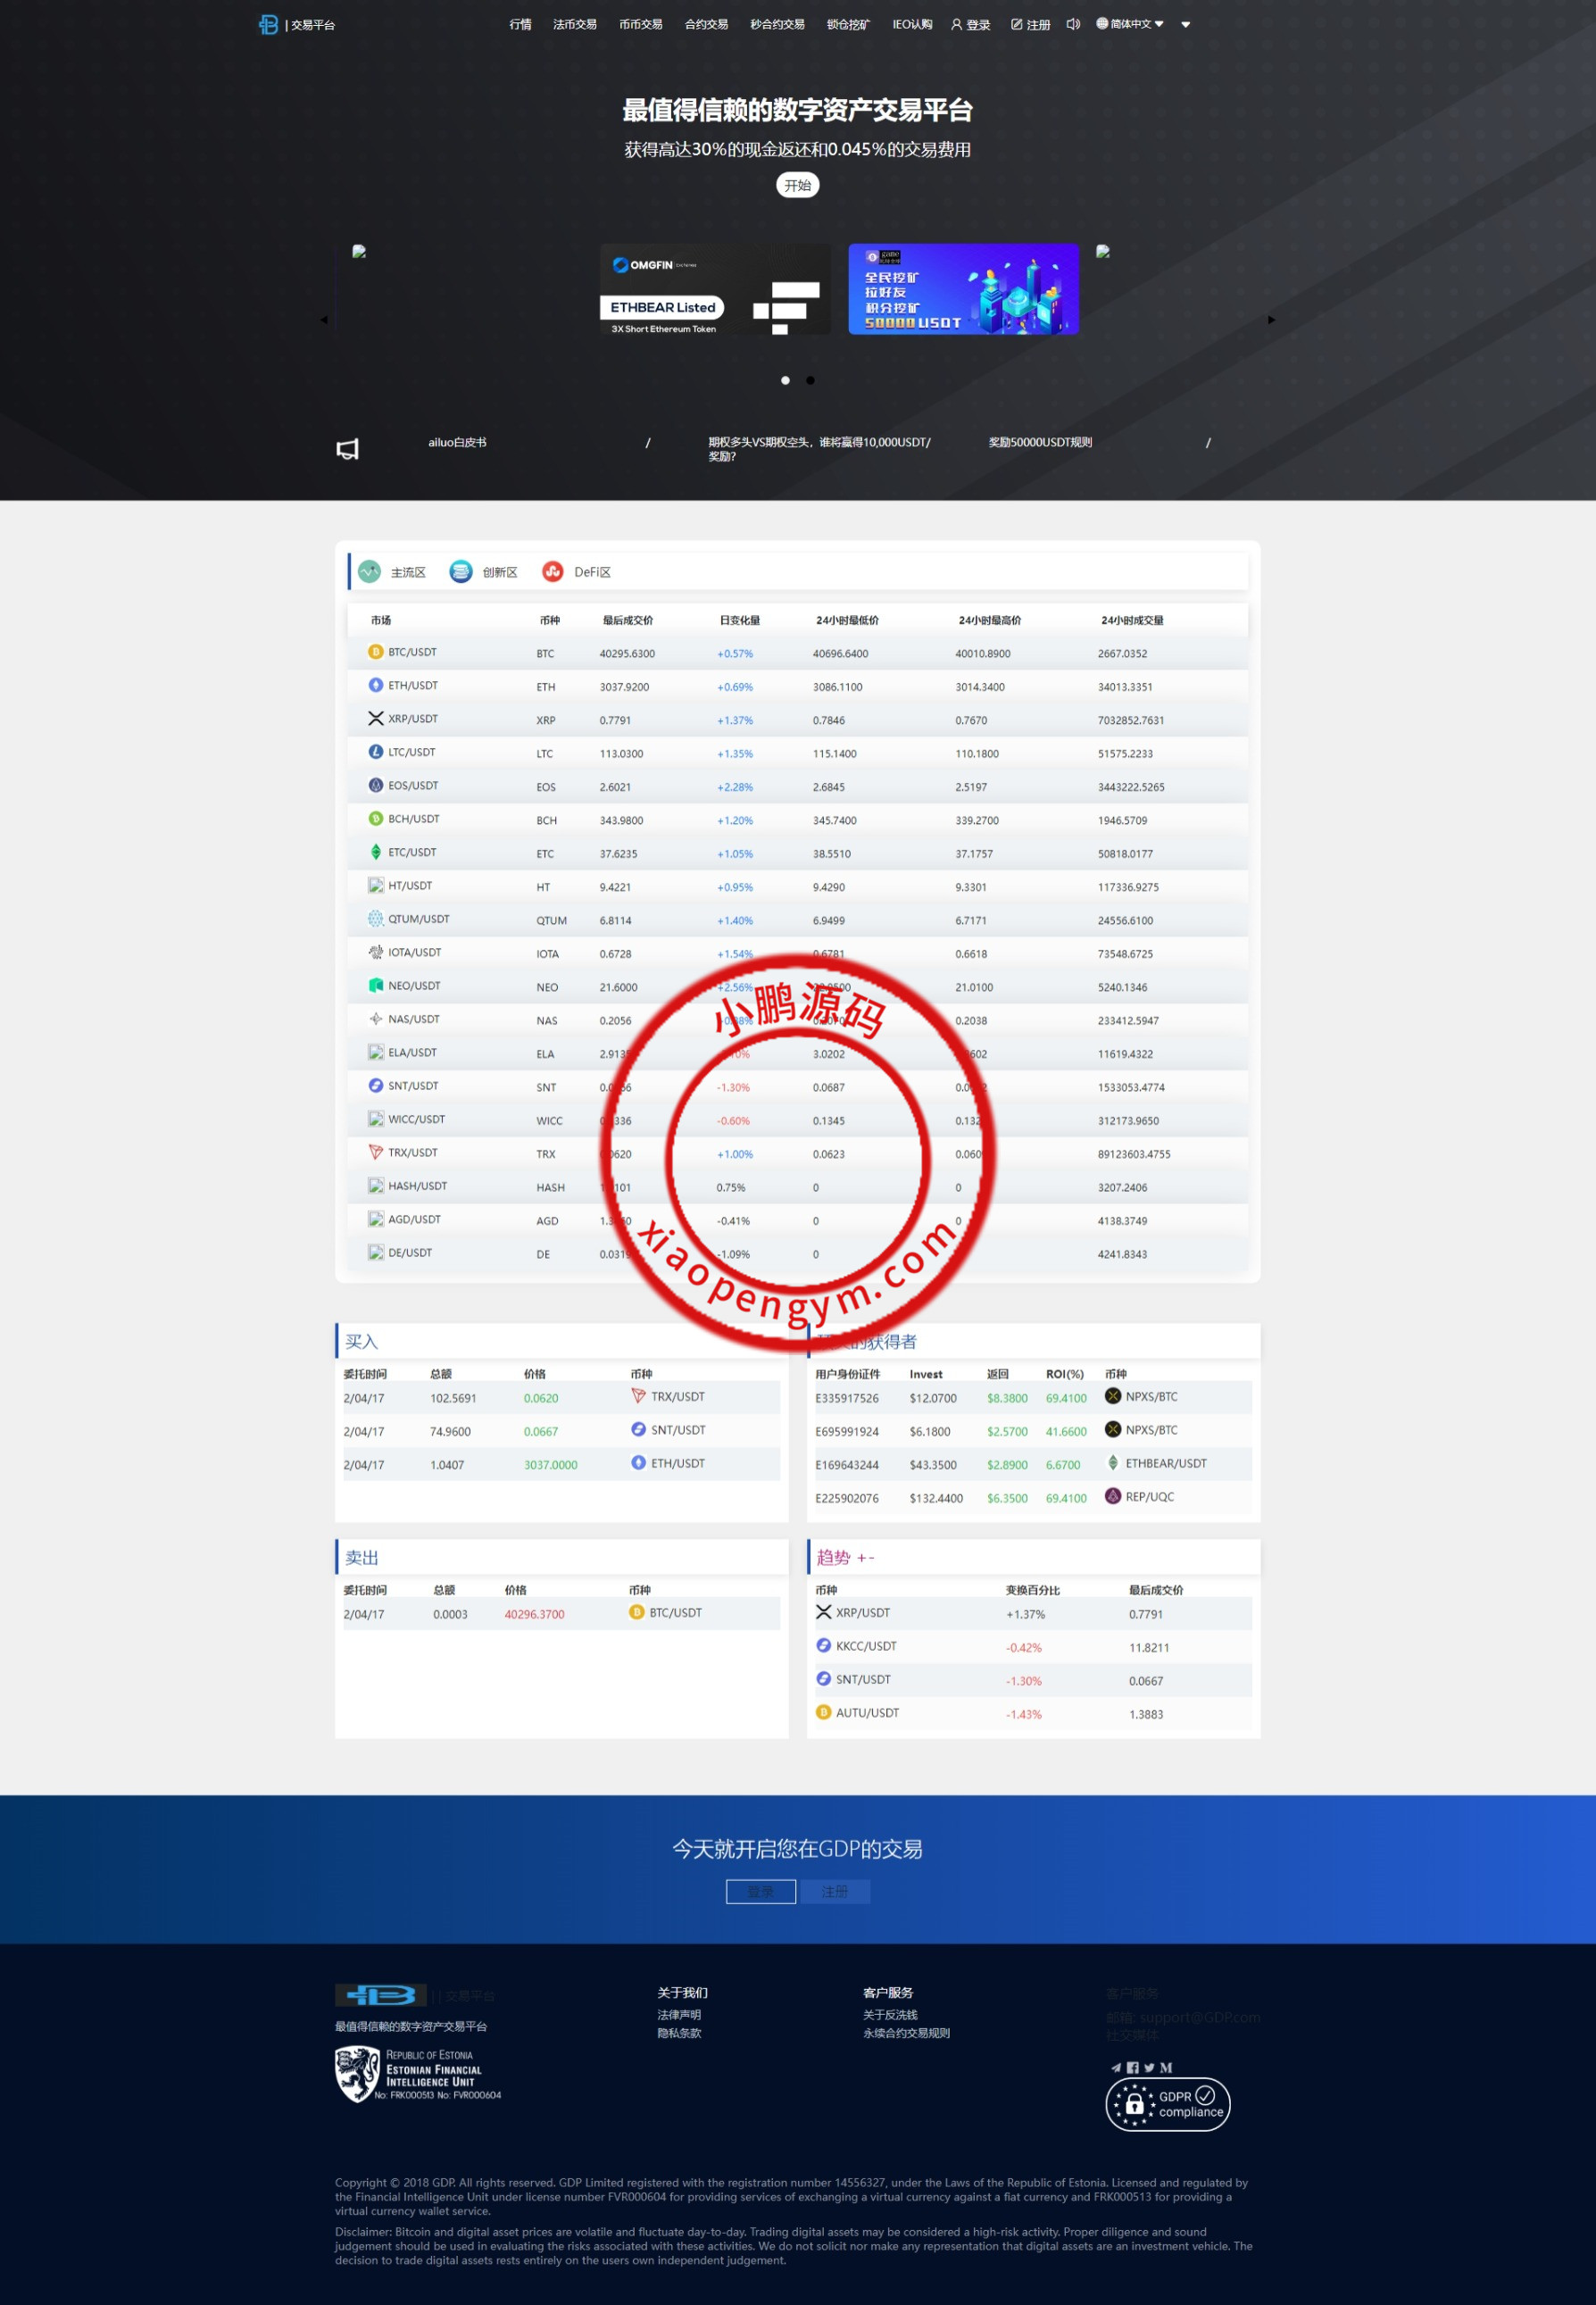
Task: Open the 简体中文 language dropdown
Action: 1130,24
